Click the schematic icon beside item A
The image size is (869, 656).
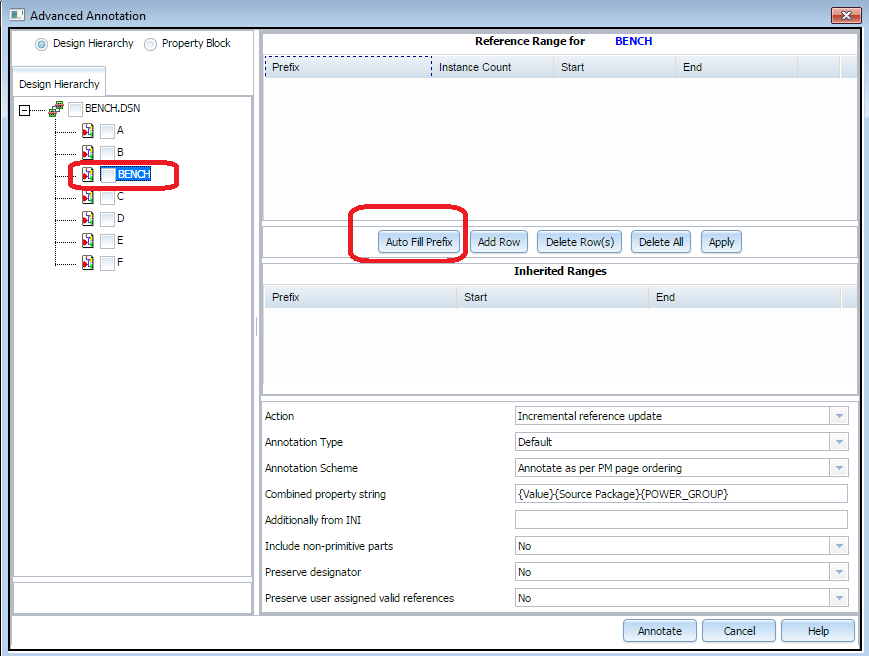pos(88,130)
